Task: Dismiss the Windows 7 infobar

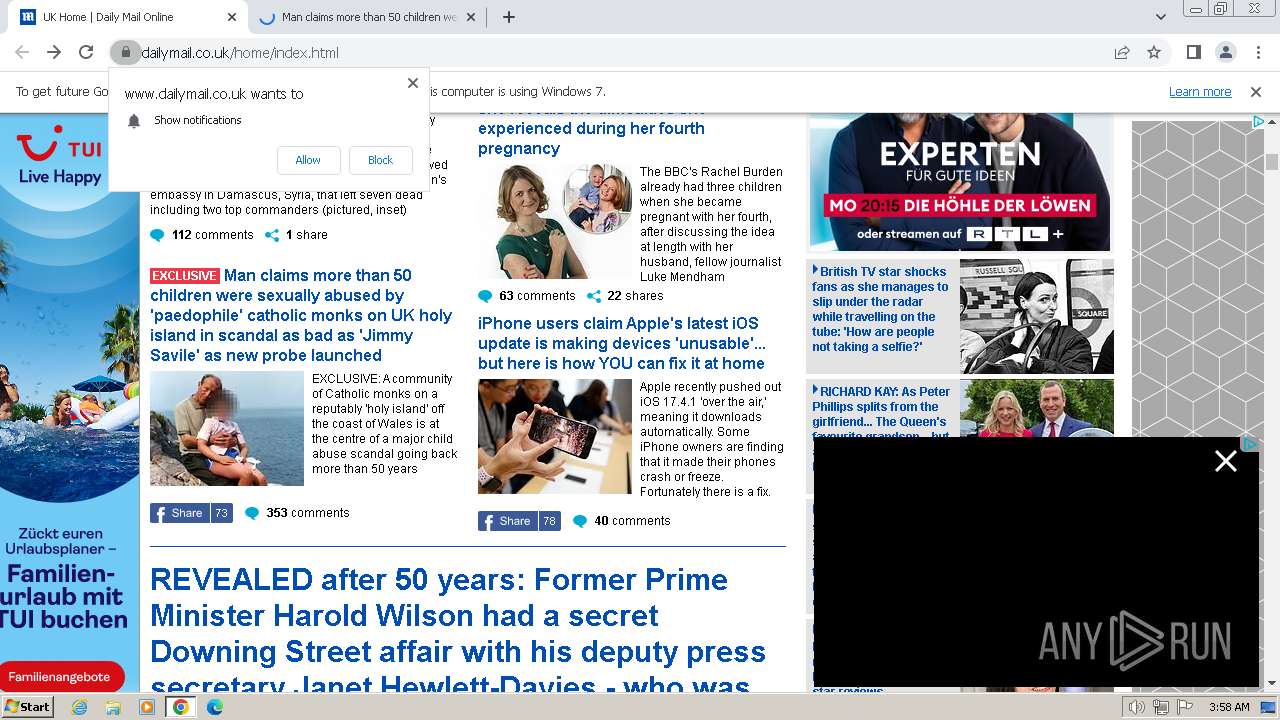Action: click(x=1256, y=91)
